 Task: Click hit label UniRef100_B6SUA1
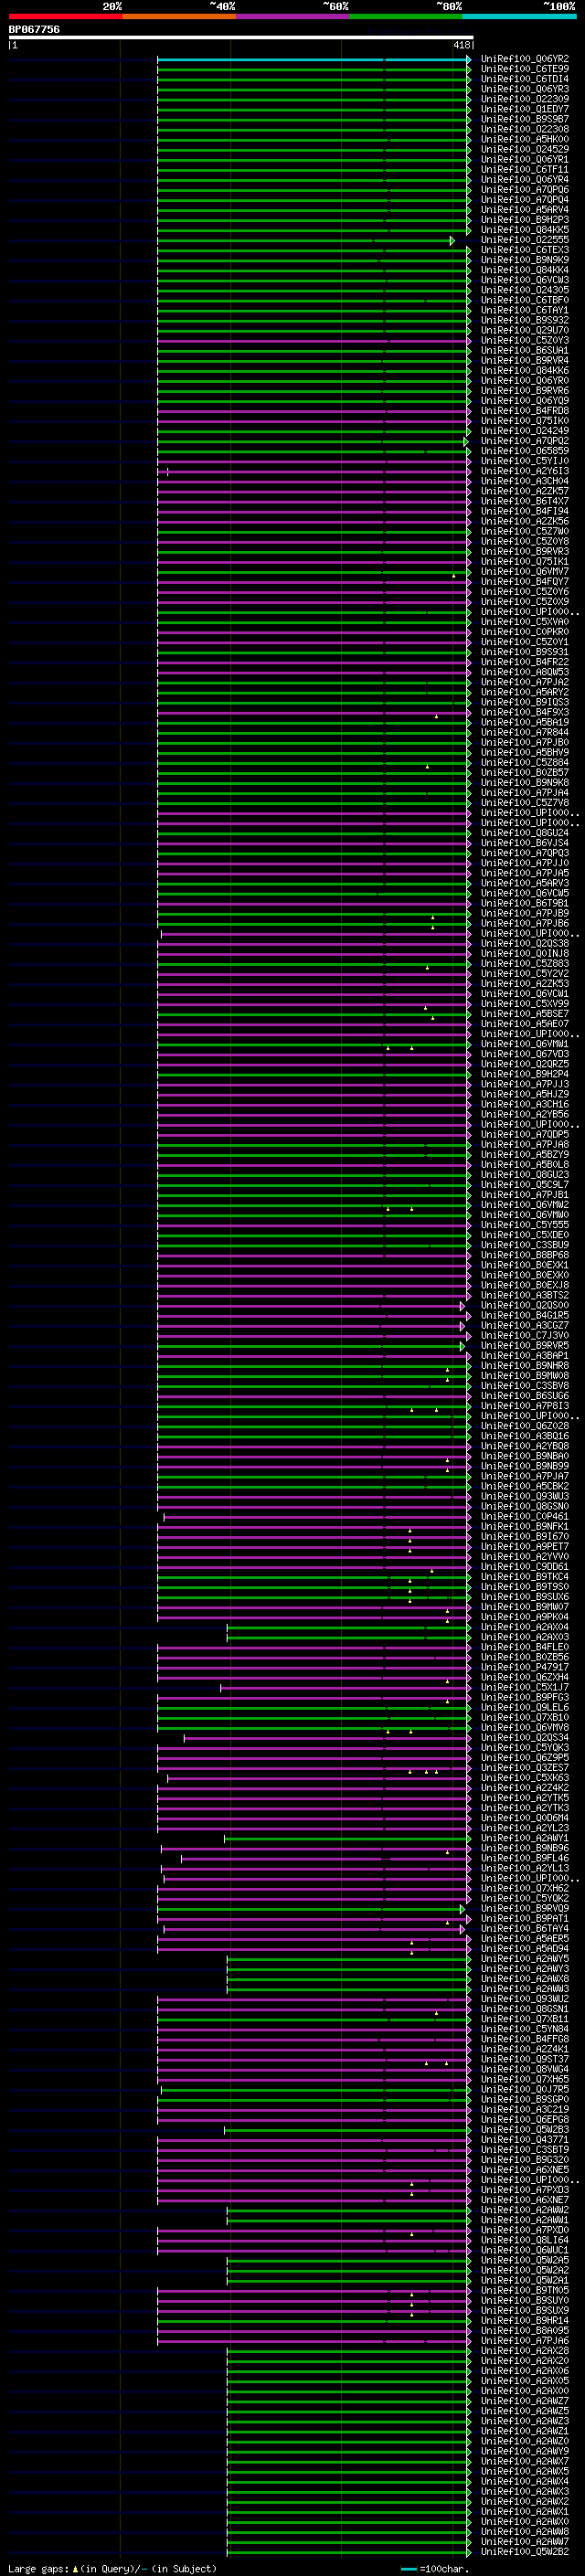525,350
